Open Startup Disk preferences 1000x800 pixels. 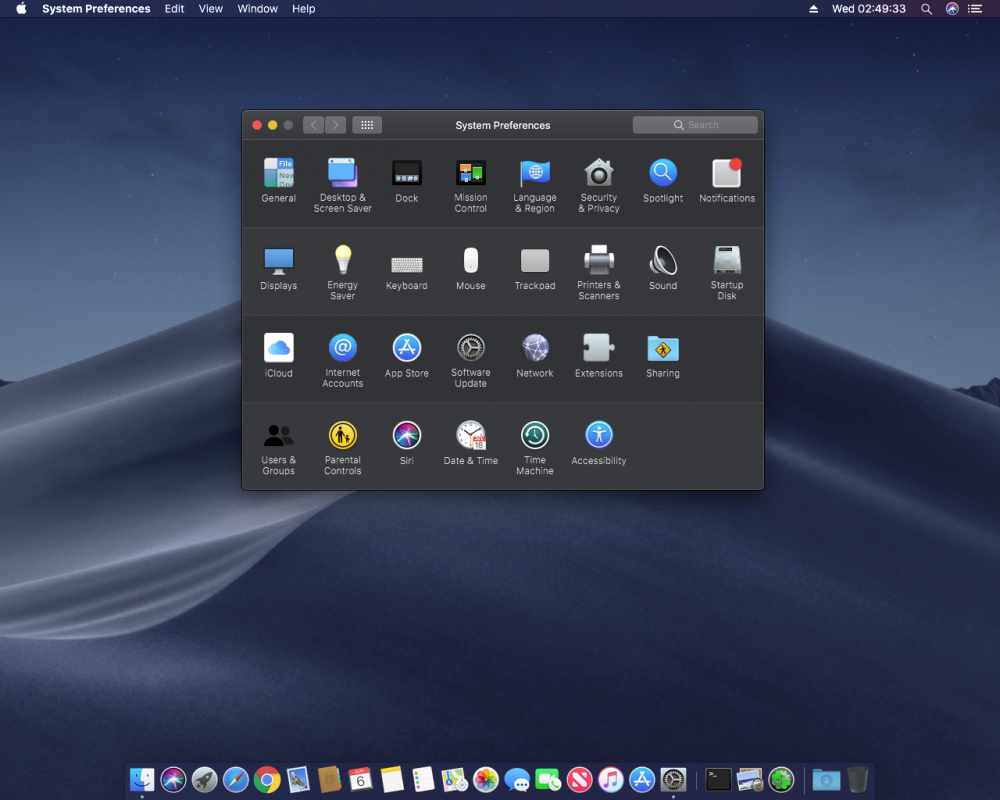727,272
